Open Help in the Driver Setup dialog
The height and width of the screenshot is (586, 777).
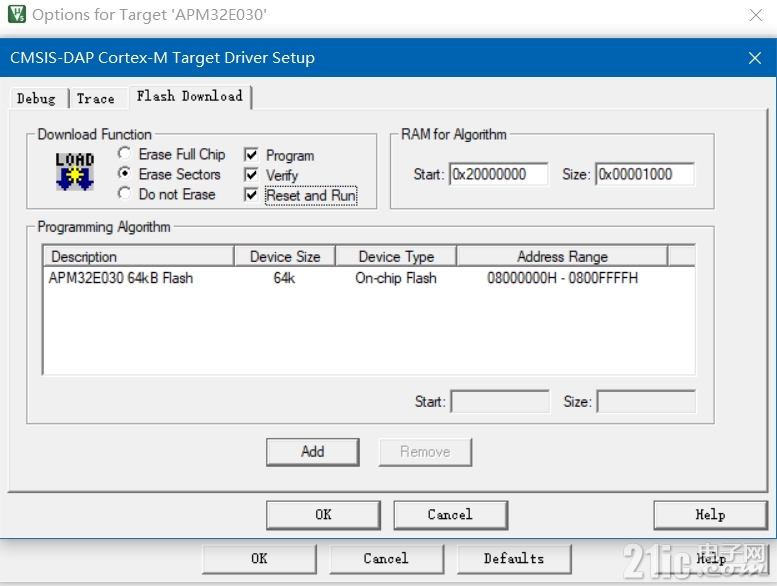710,515
